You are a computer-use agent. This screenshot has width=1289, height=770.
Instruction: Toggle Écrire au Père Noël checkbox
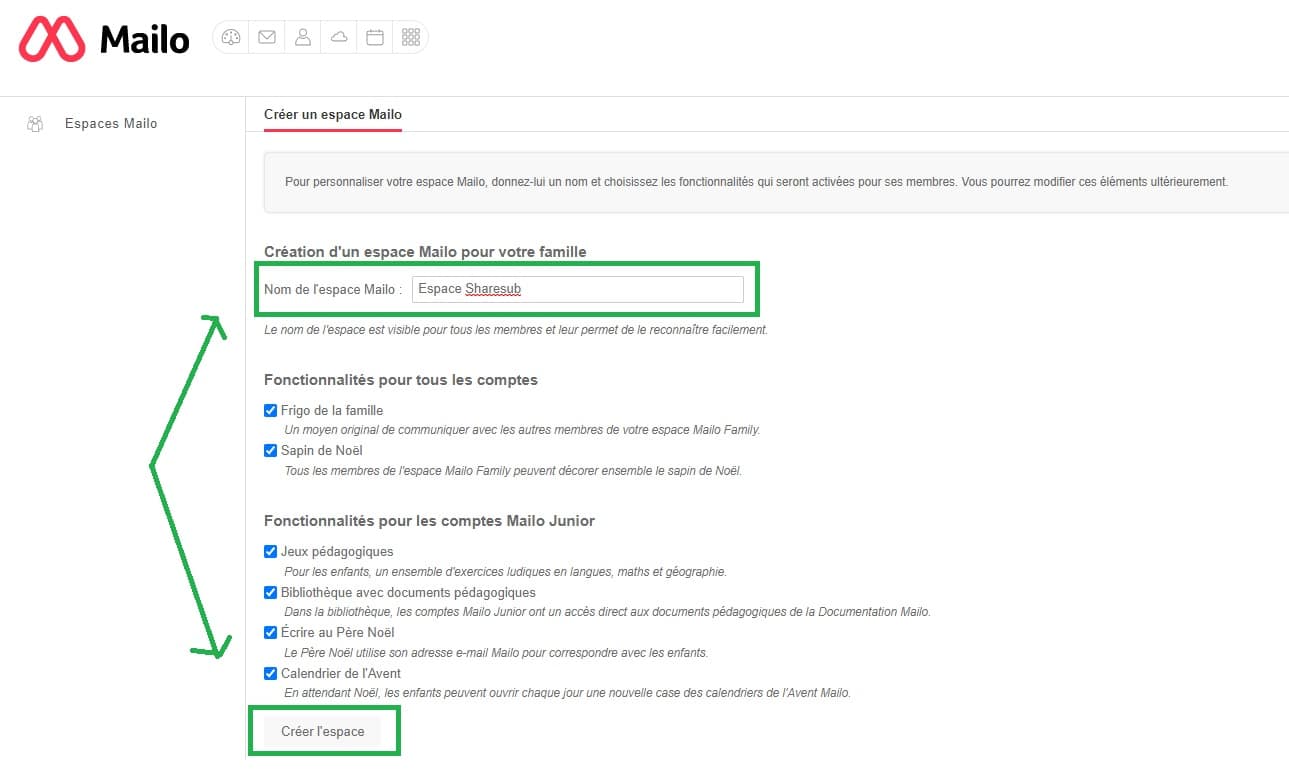pyautogui.click(x=270, y=632)
